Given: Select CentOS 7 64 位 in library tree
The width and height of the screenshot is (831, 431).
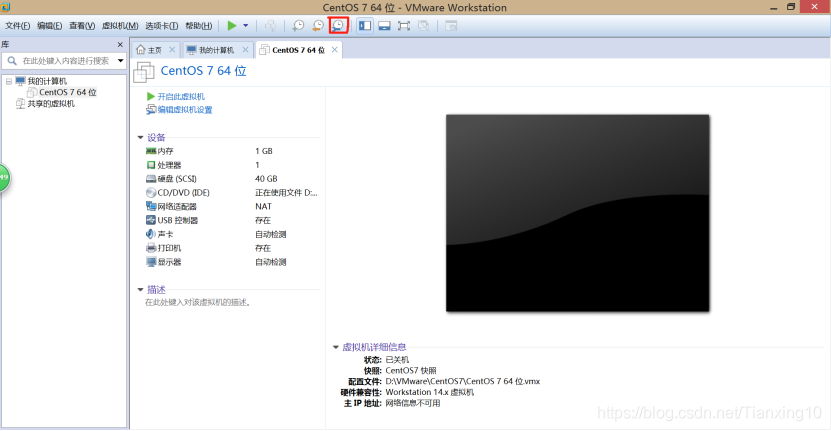Looking at the screenshot, I should [x=68, y=92].
